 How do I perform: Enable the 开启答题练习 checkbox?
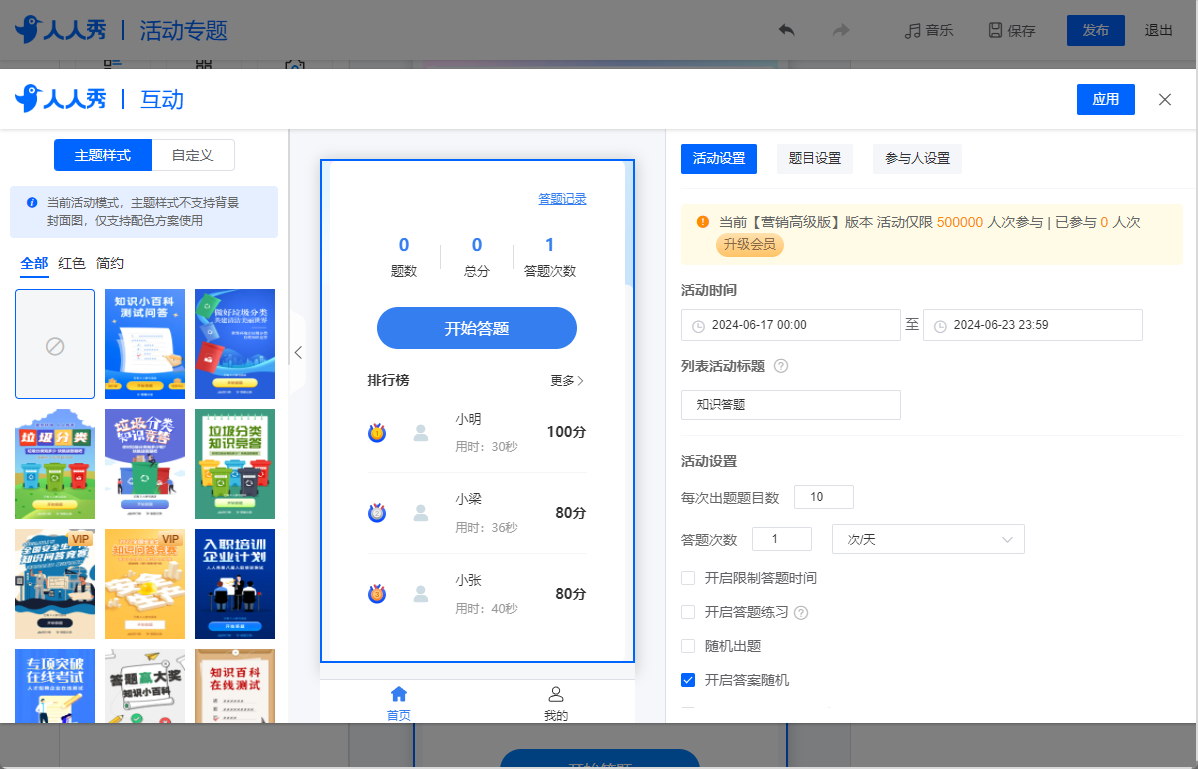[x=688, y=612]
